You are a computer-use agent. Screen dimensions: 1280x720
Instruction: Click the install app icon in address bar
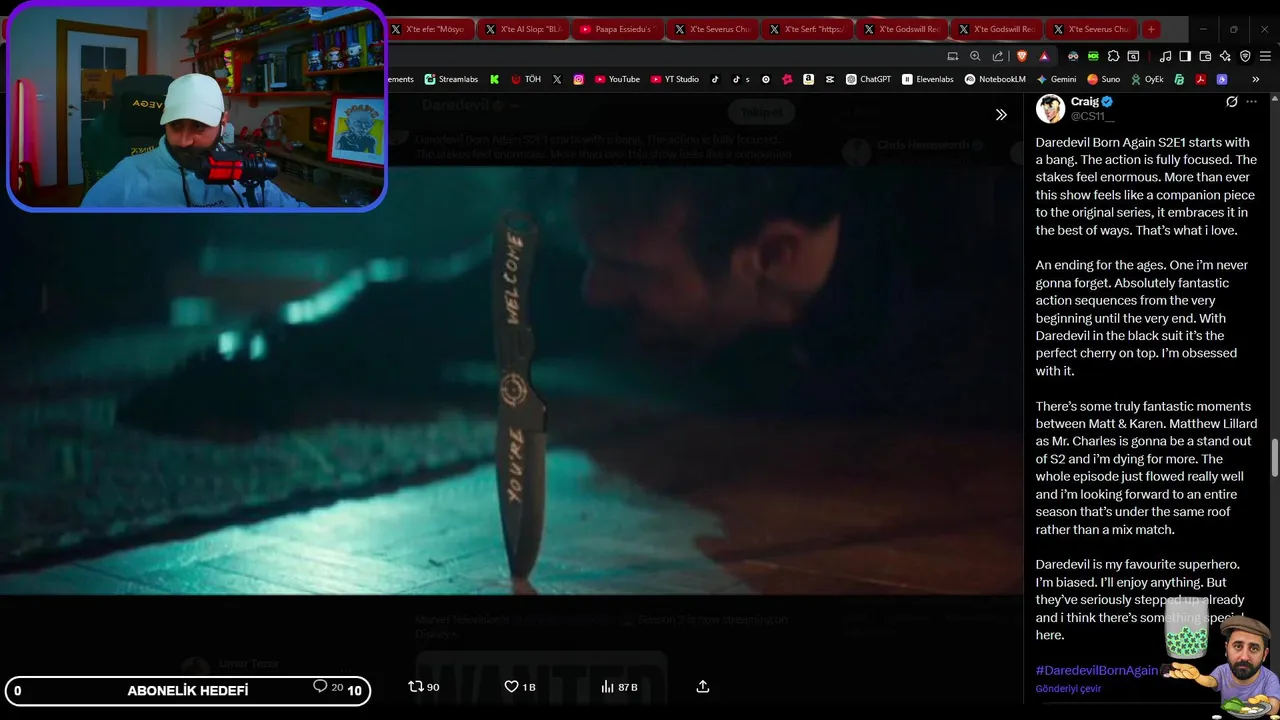click(953, 56)
